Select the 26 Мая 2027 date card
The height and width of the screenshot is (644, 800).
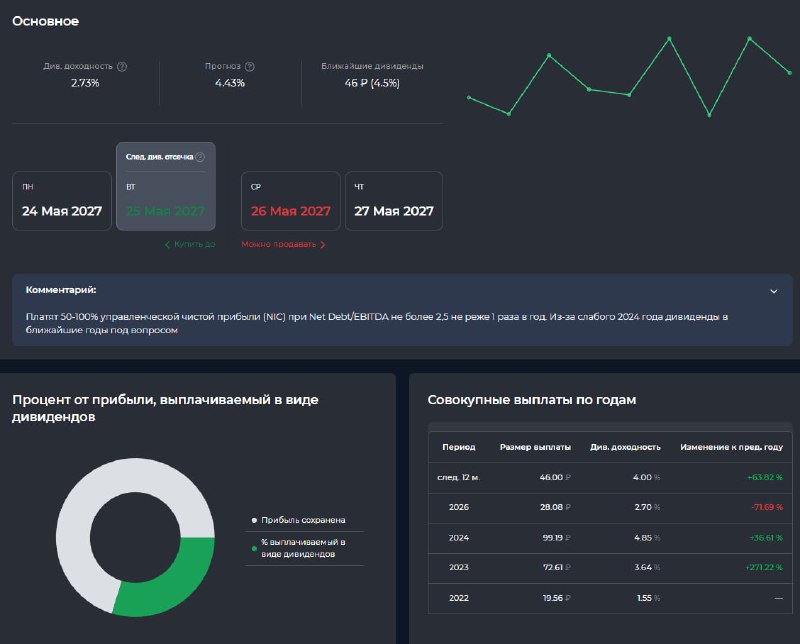290,201
